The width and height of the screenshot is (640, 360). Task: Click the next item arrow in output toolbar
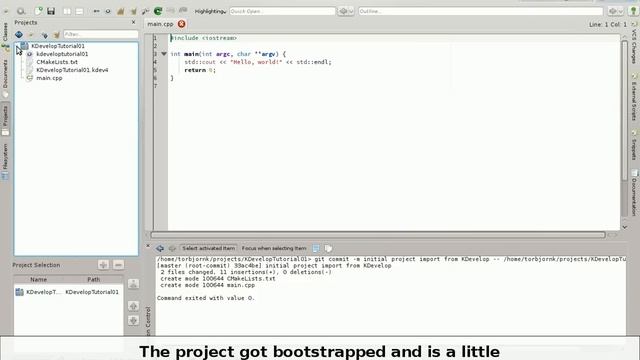coord(172,248)
